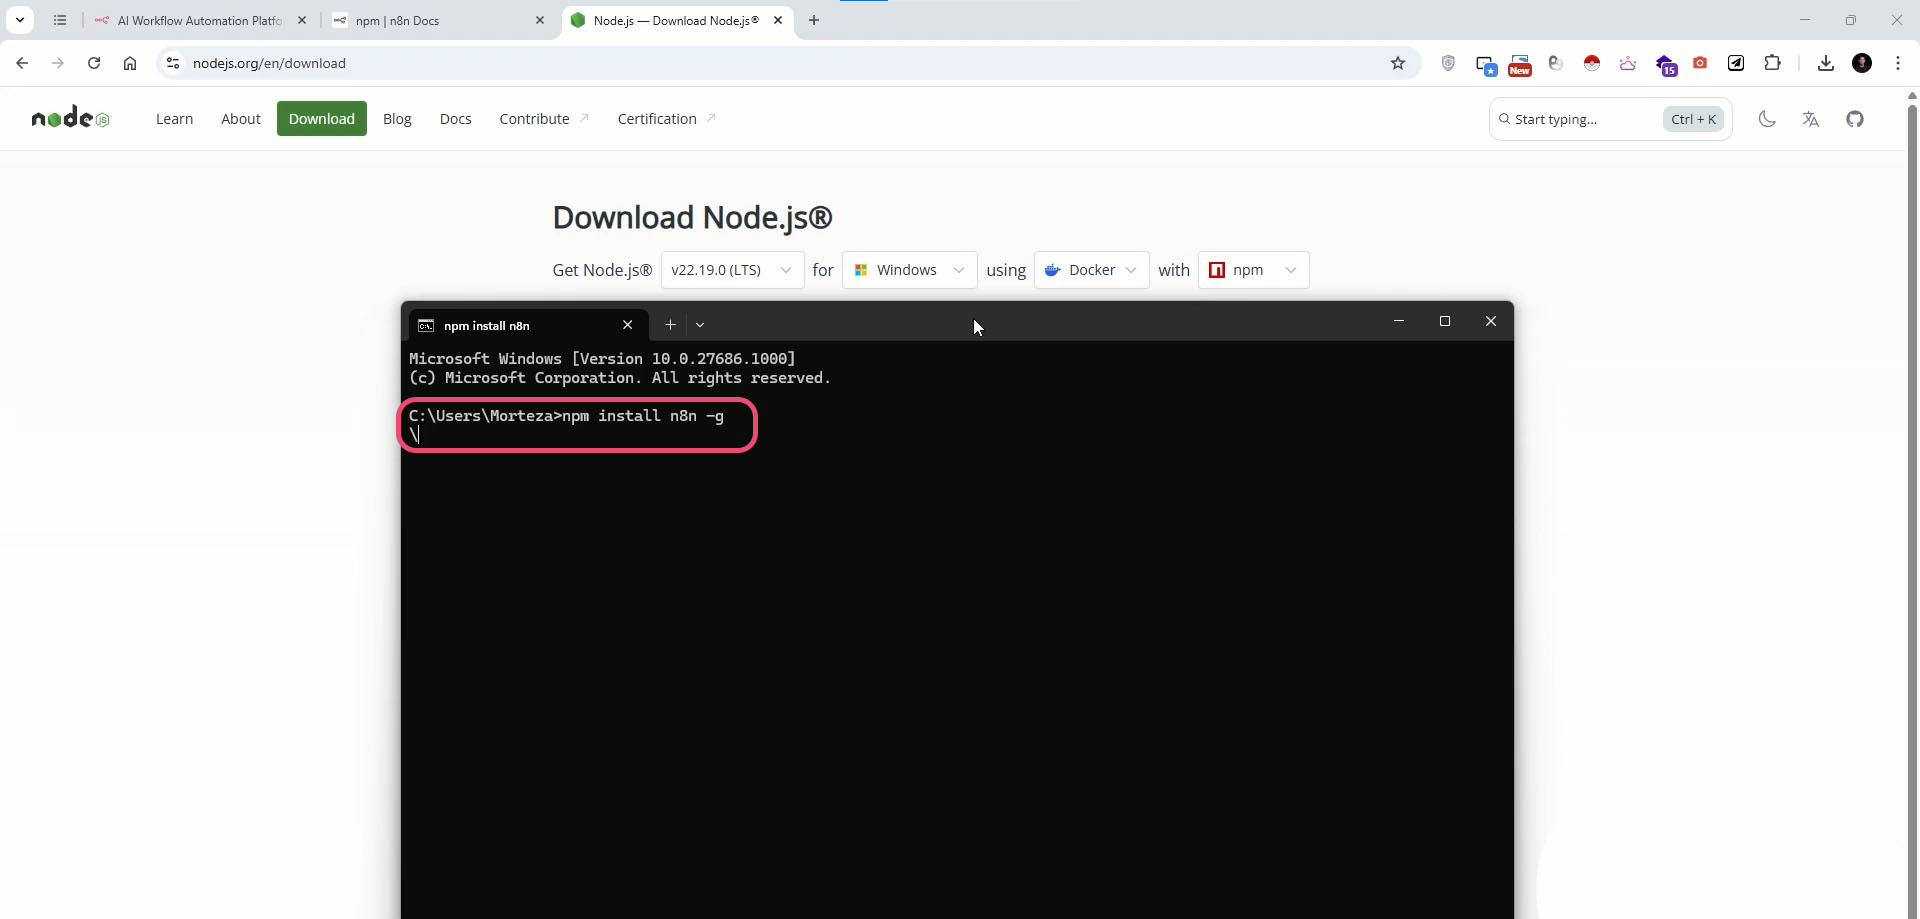
Task: Open the Chrome three-dot menu
Action: point(1898,63)
